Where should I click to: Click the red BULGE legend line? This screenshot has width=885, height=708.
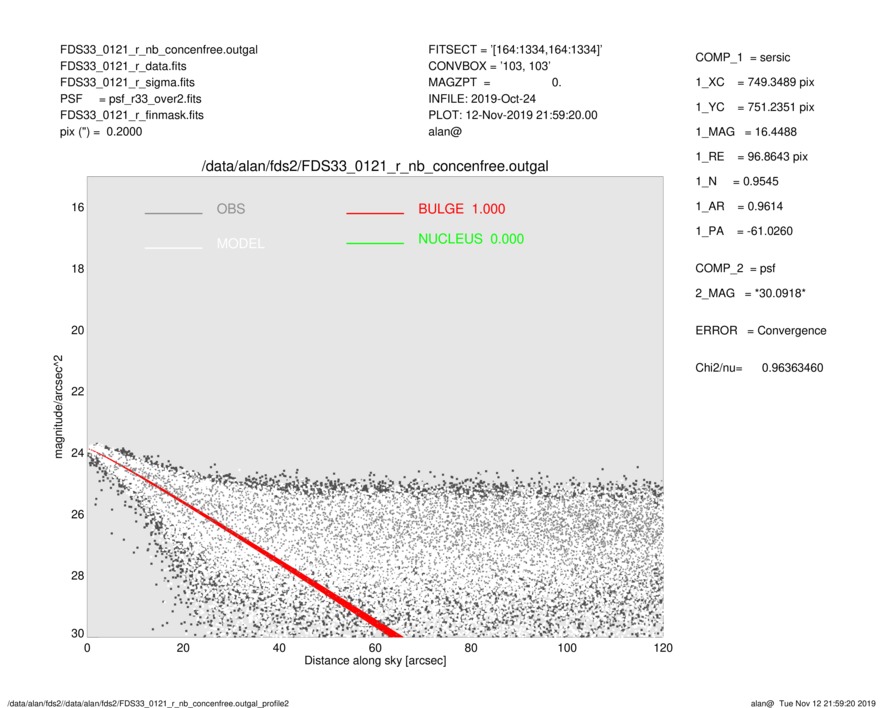(375, 213)
